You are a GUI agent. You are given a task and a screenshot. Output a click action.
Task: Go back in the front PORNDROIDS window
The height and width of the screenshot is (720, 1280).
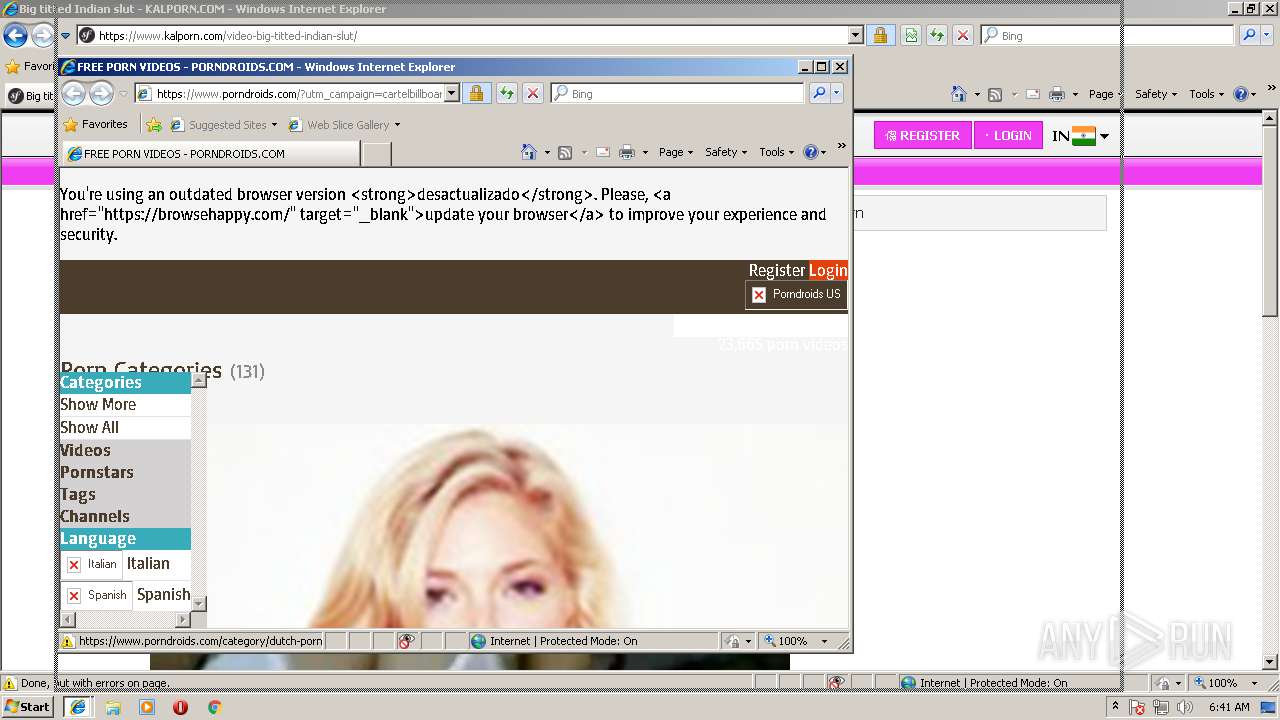tap(74, 94)
